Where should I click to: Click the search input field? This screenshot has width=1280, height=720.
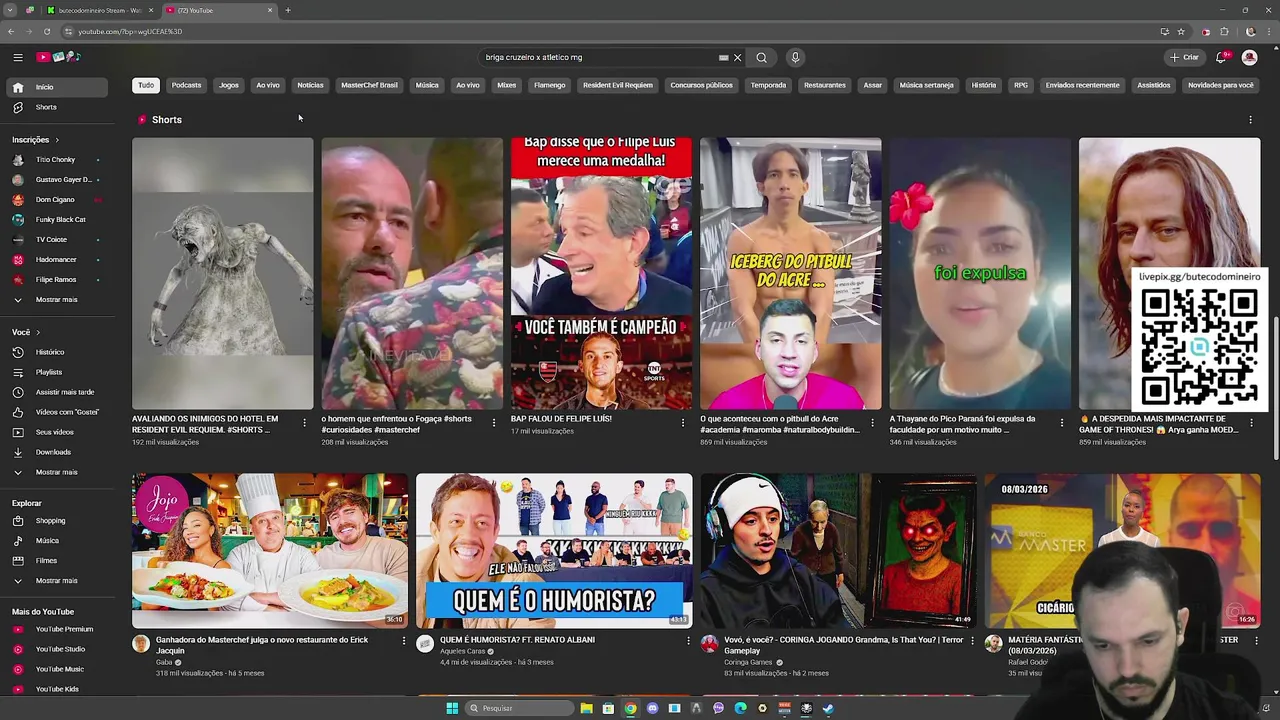[598, 57]
